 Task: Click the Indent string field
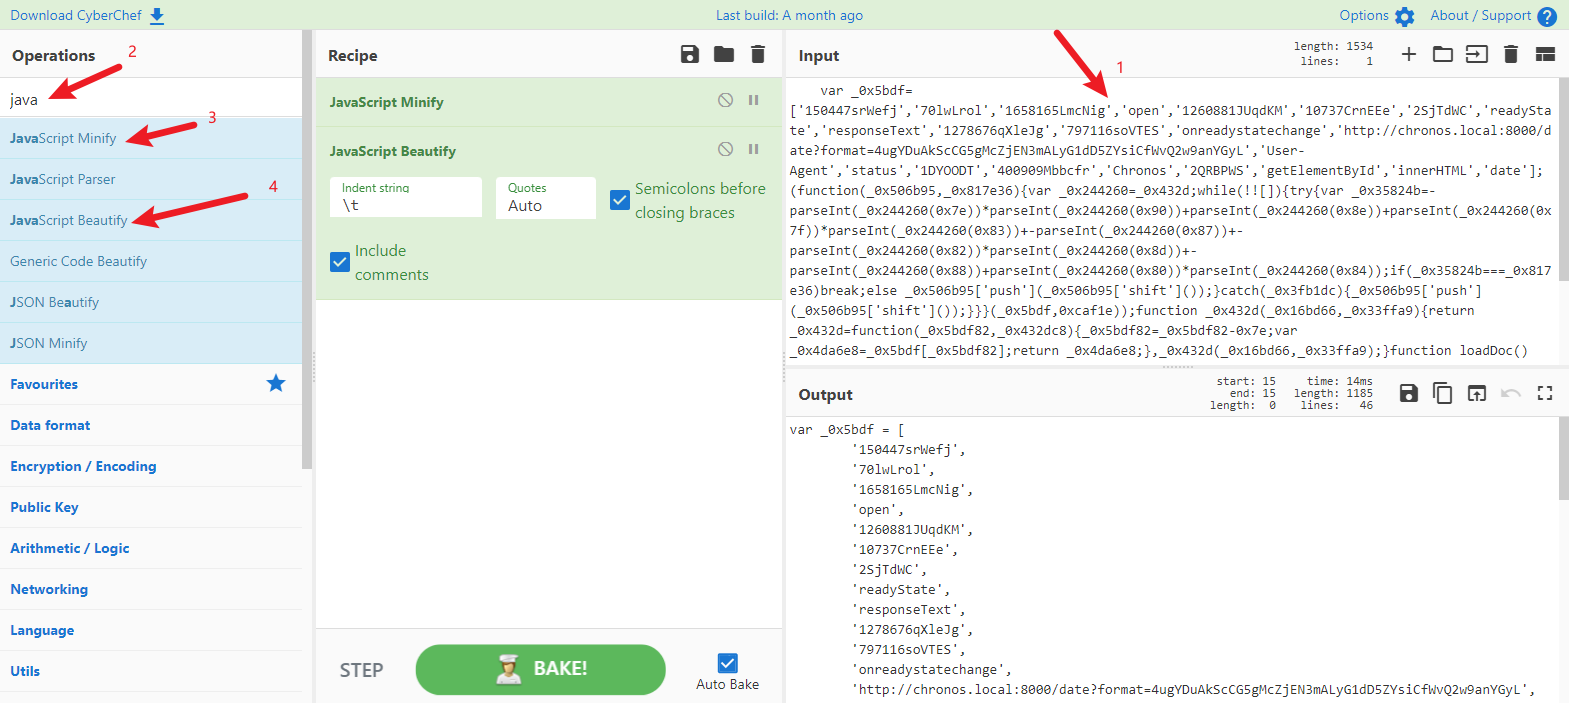406,198
